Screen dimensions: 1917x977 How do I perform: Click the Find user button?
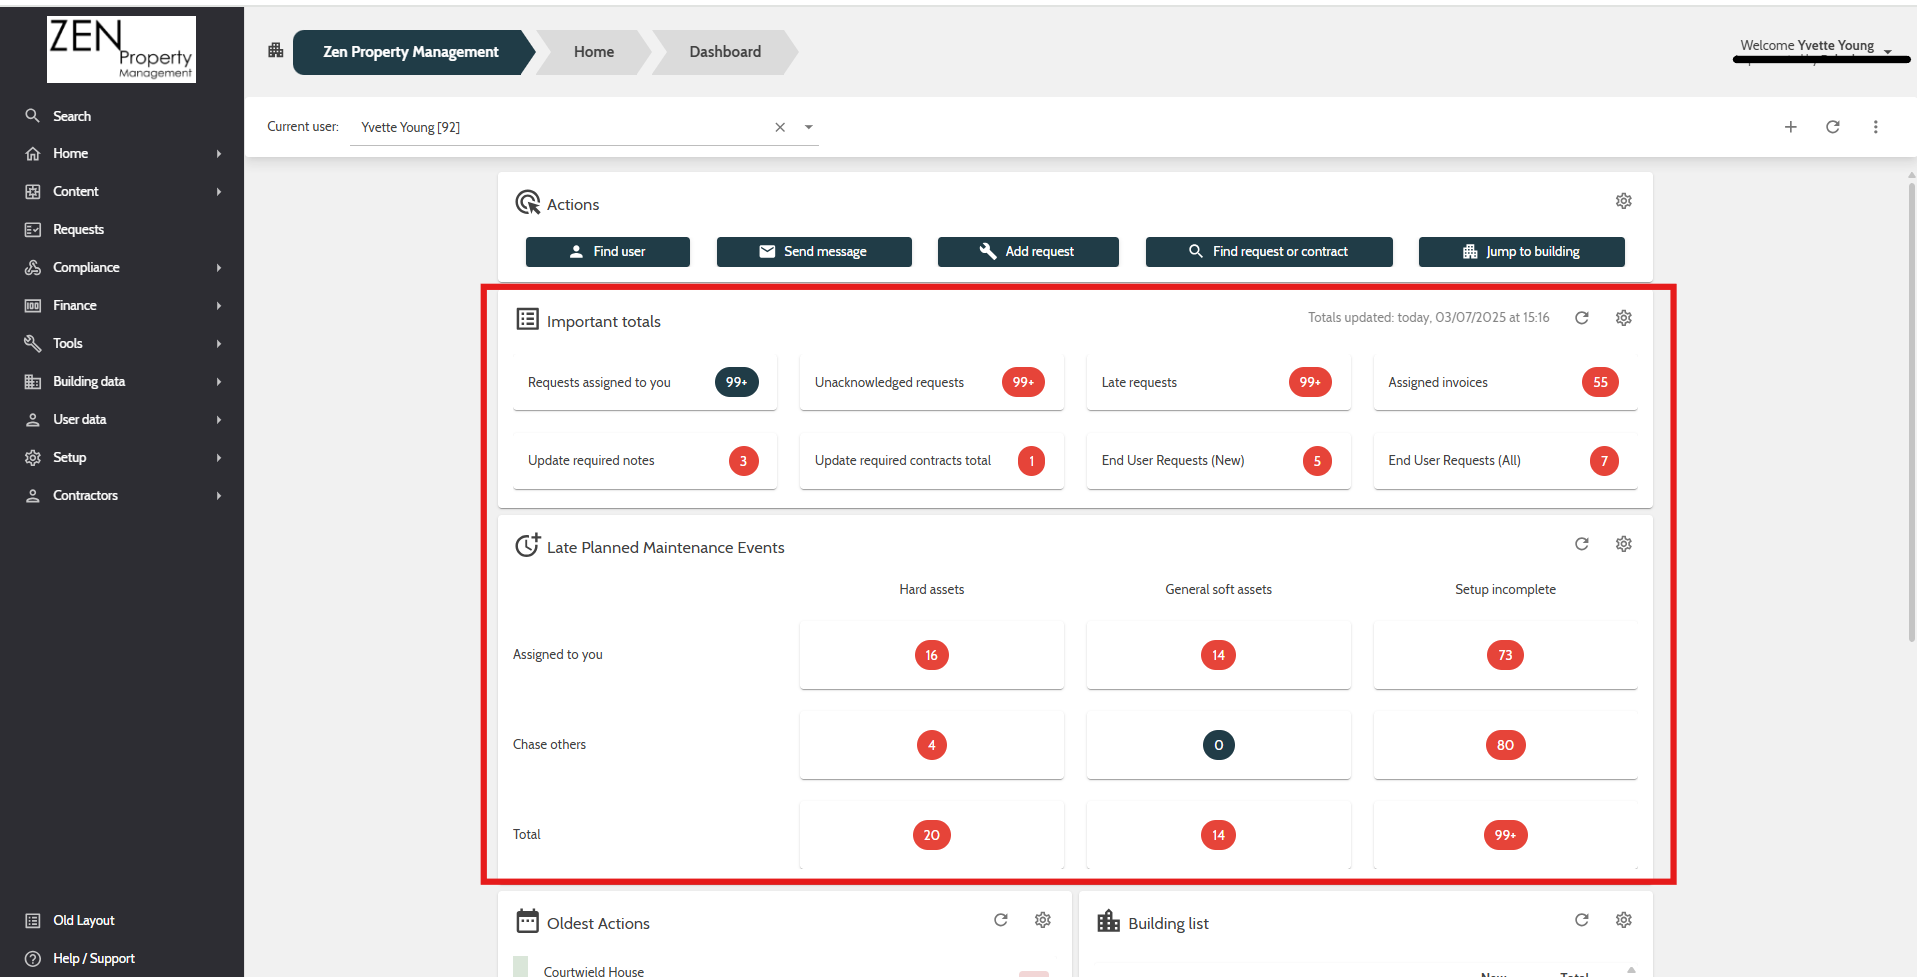pyautogui.click(x=608, y=252)
